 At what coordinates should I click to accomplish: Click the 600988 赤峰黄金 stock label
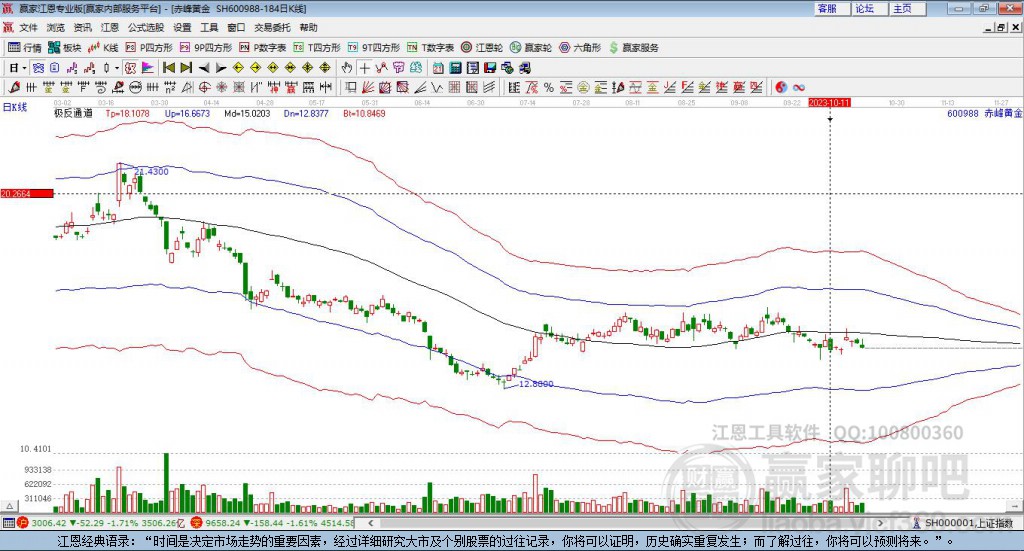984,114
